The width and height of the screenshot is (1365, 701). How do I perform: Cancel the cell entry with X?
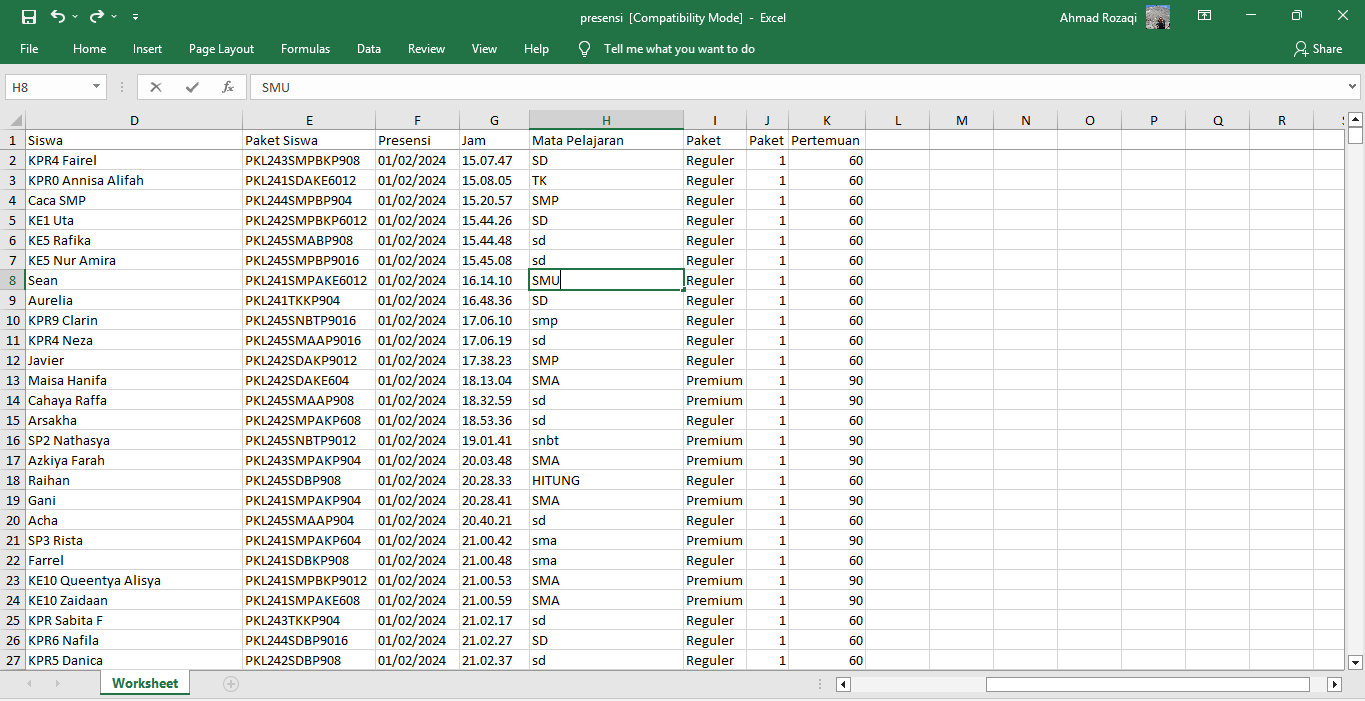pyautogui.click(x=155, y=87)
